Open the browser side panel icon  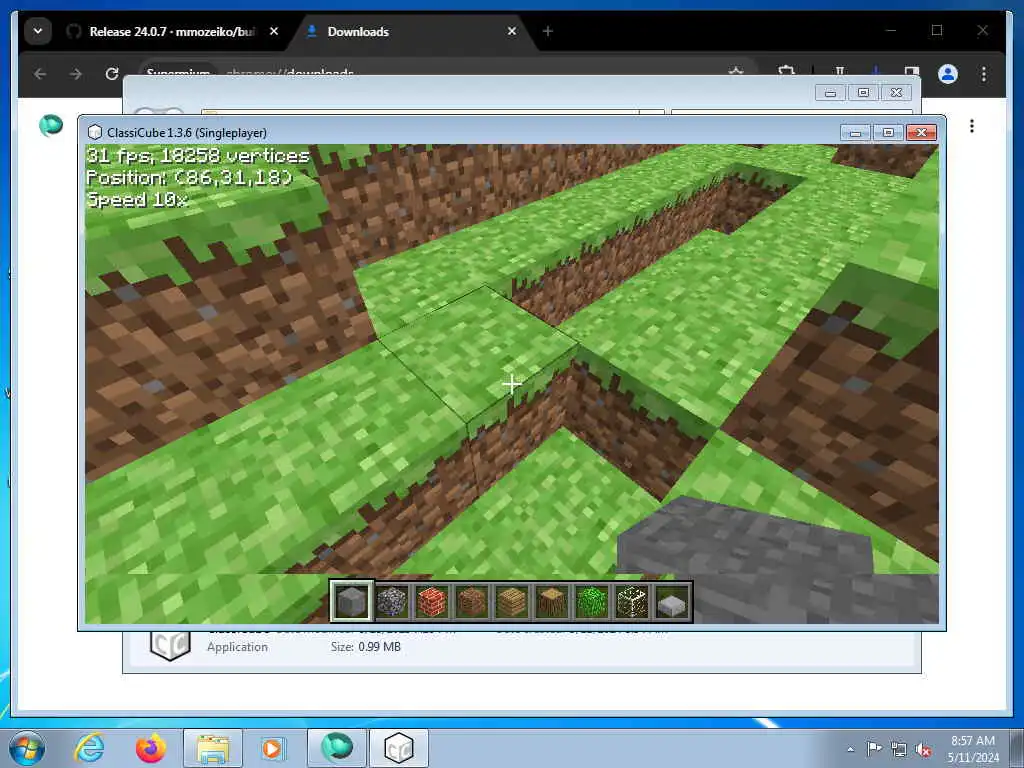click(912, 71)
